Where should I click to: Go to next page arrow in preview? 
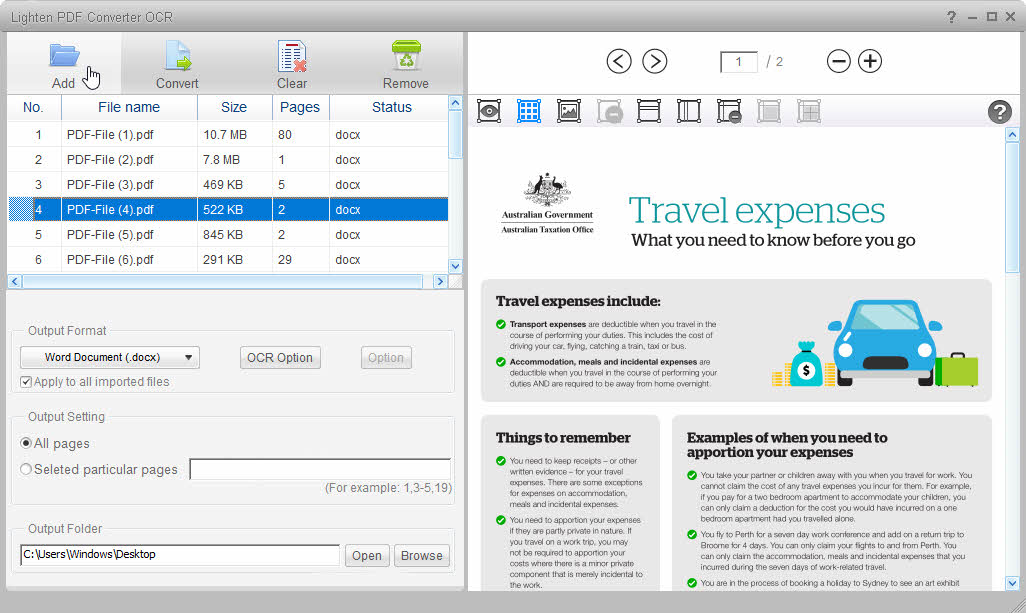coord(654,61)
